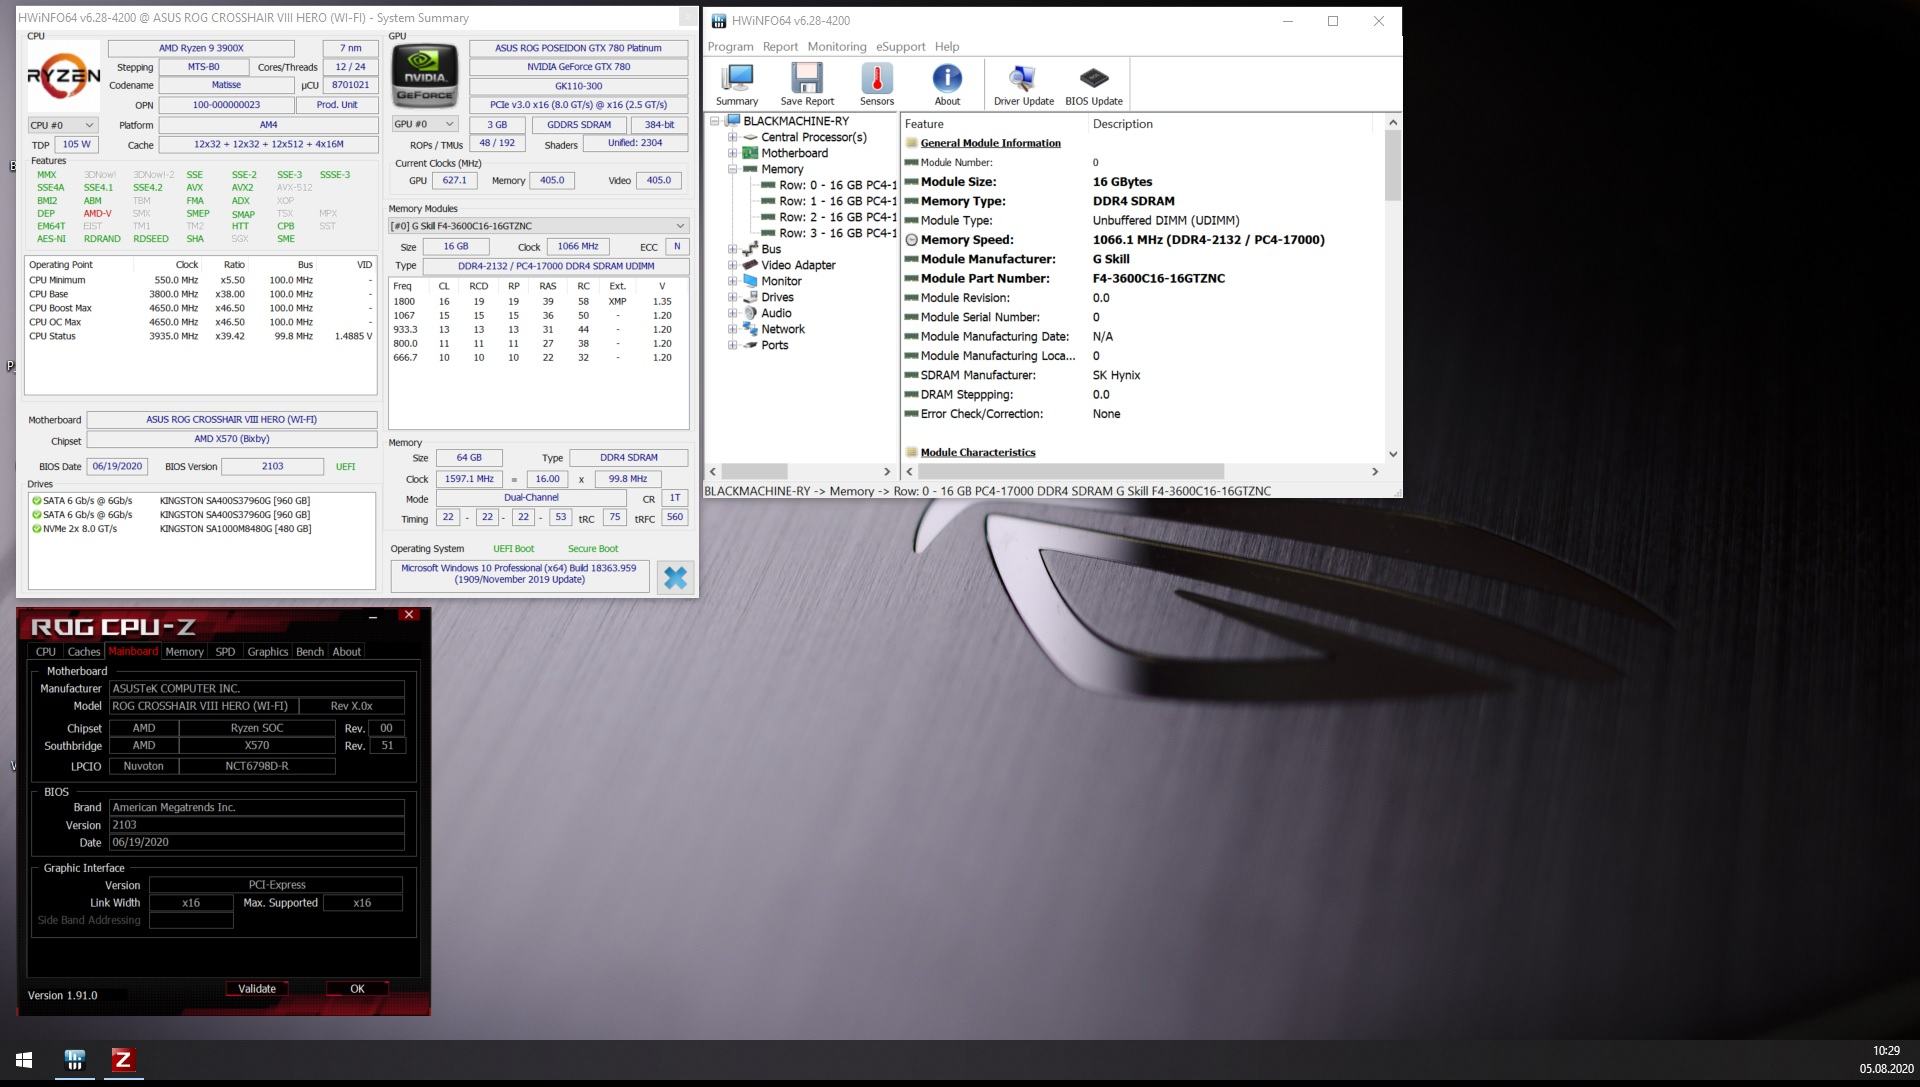Click Module Characteristics section heading

pyautogui.click(x=977, y=453)
